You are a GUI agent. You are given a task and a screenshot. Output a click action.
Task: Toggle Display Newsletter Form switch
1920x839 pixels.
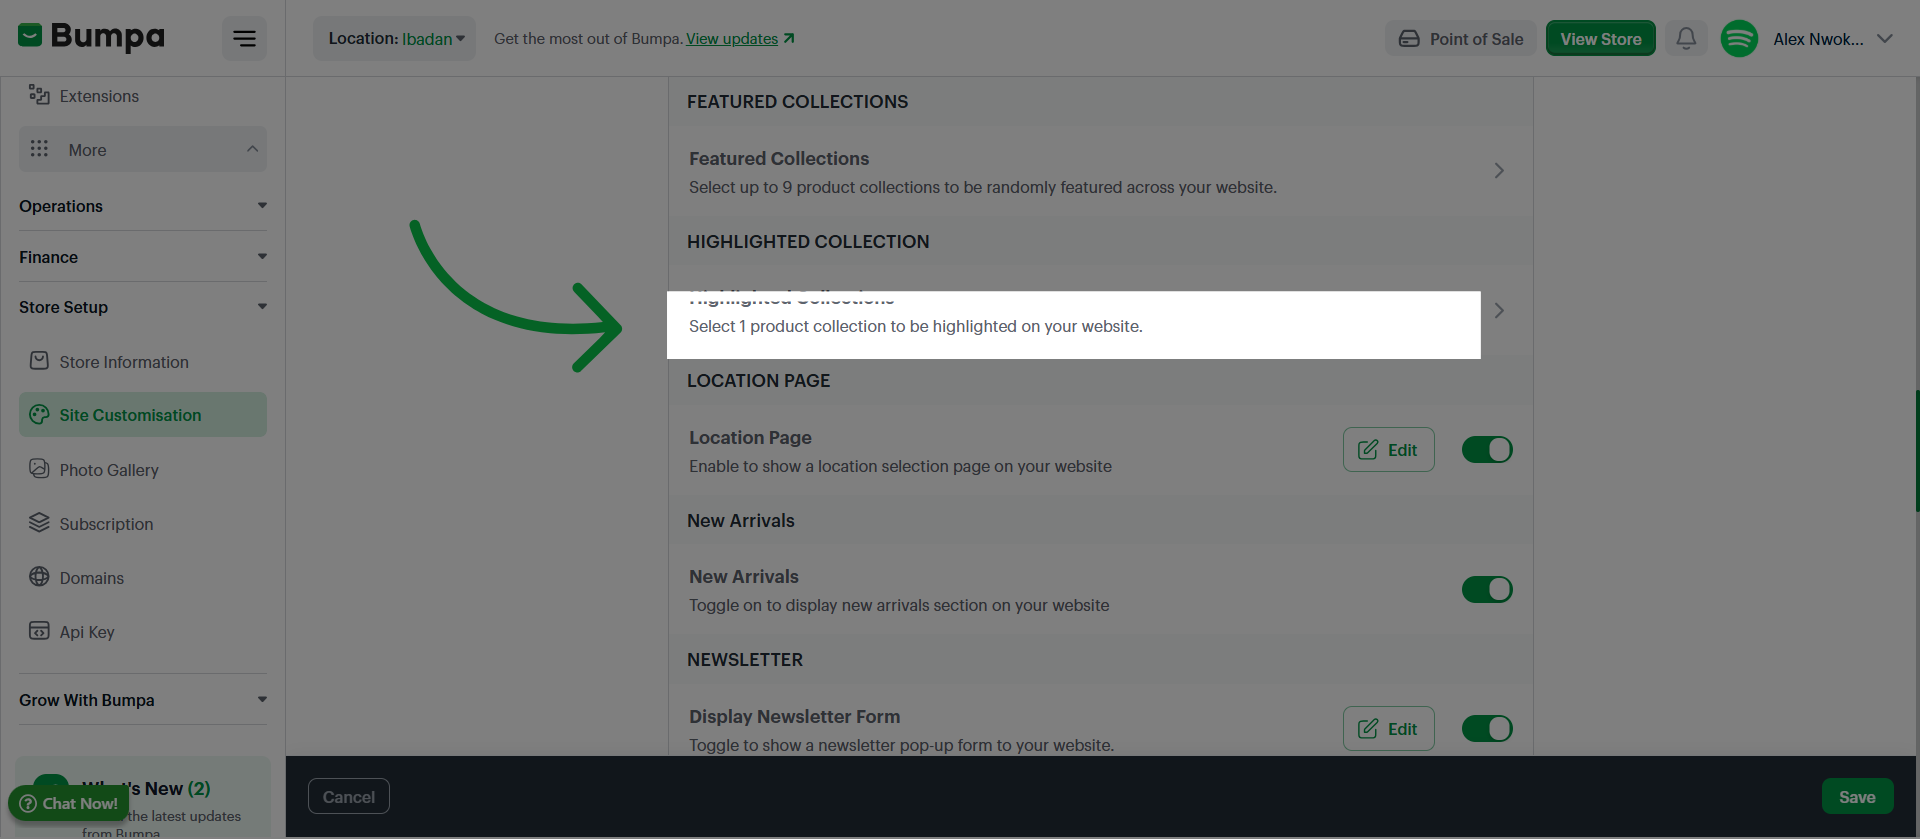point(1487,729)
